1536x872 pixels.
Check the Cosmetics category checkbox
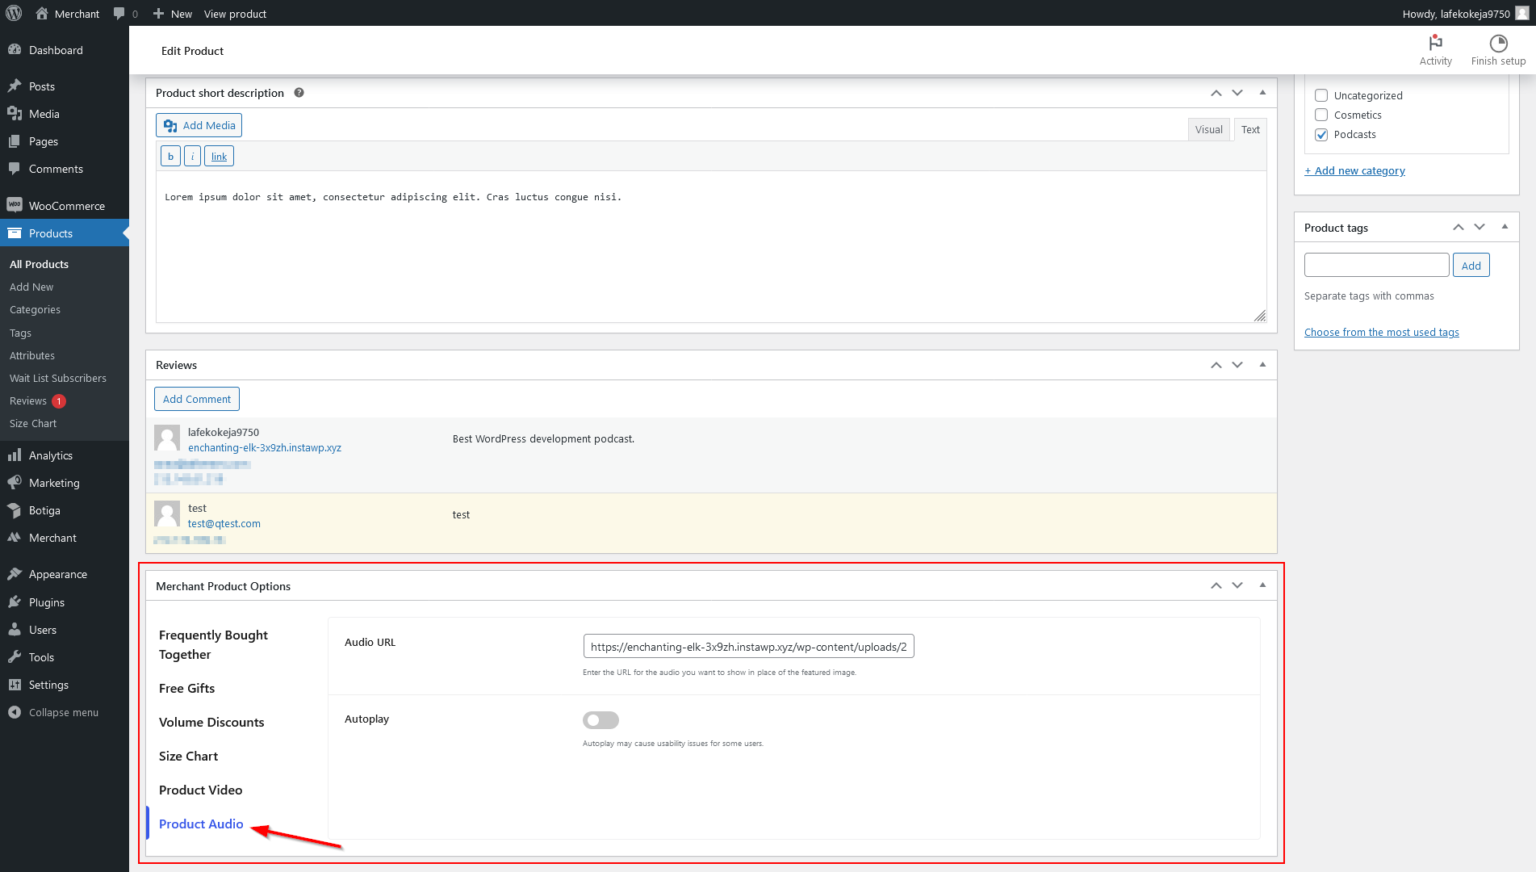[x=1321, y=115]
